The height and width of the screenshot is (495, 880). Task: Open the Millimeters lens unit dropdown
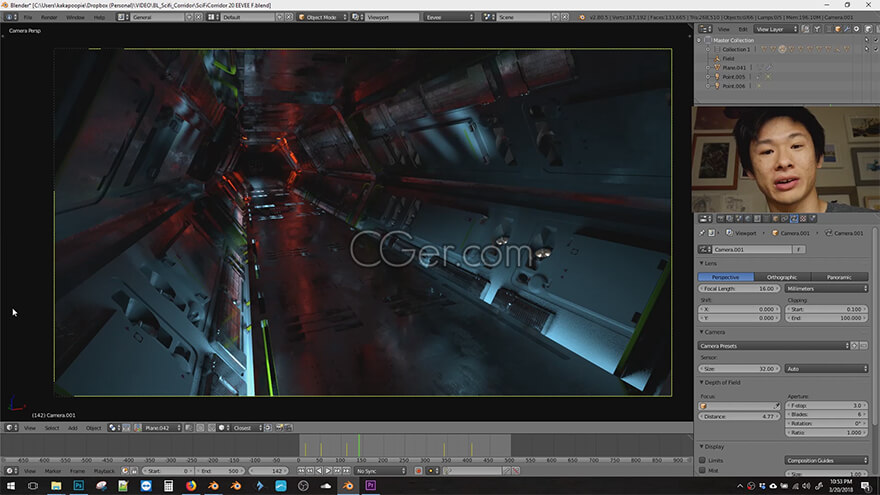[x=826, y=288]
